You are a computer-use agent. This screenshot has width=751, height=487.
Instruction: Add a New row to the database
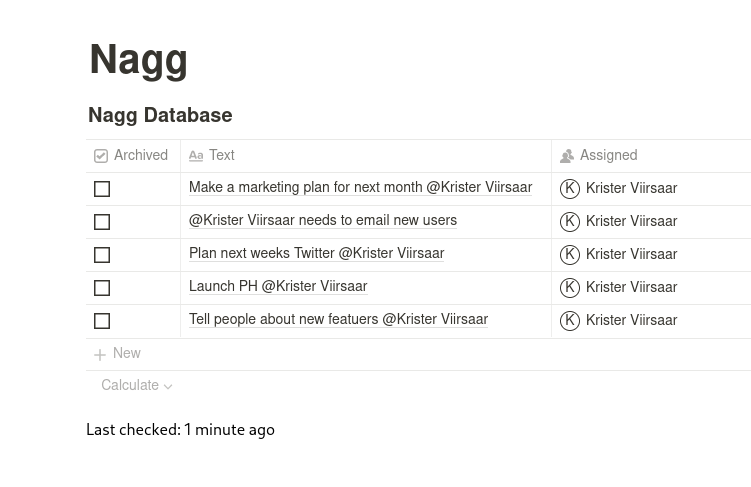[x=127, y=354]
